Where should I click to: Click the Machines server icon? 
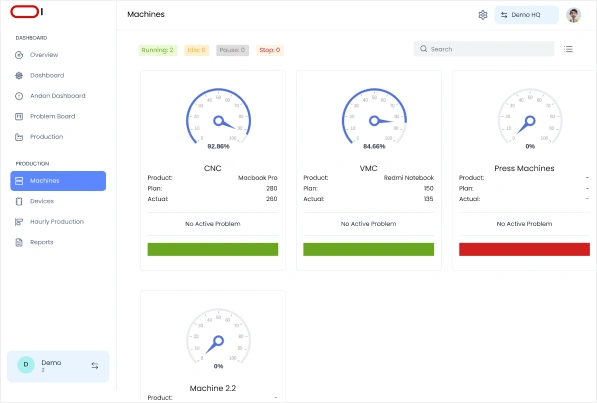pyautogui.click(x=19, y=181)
